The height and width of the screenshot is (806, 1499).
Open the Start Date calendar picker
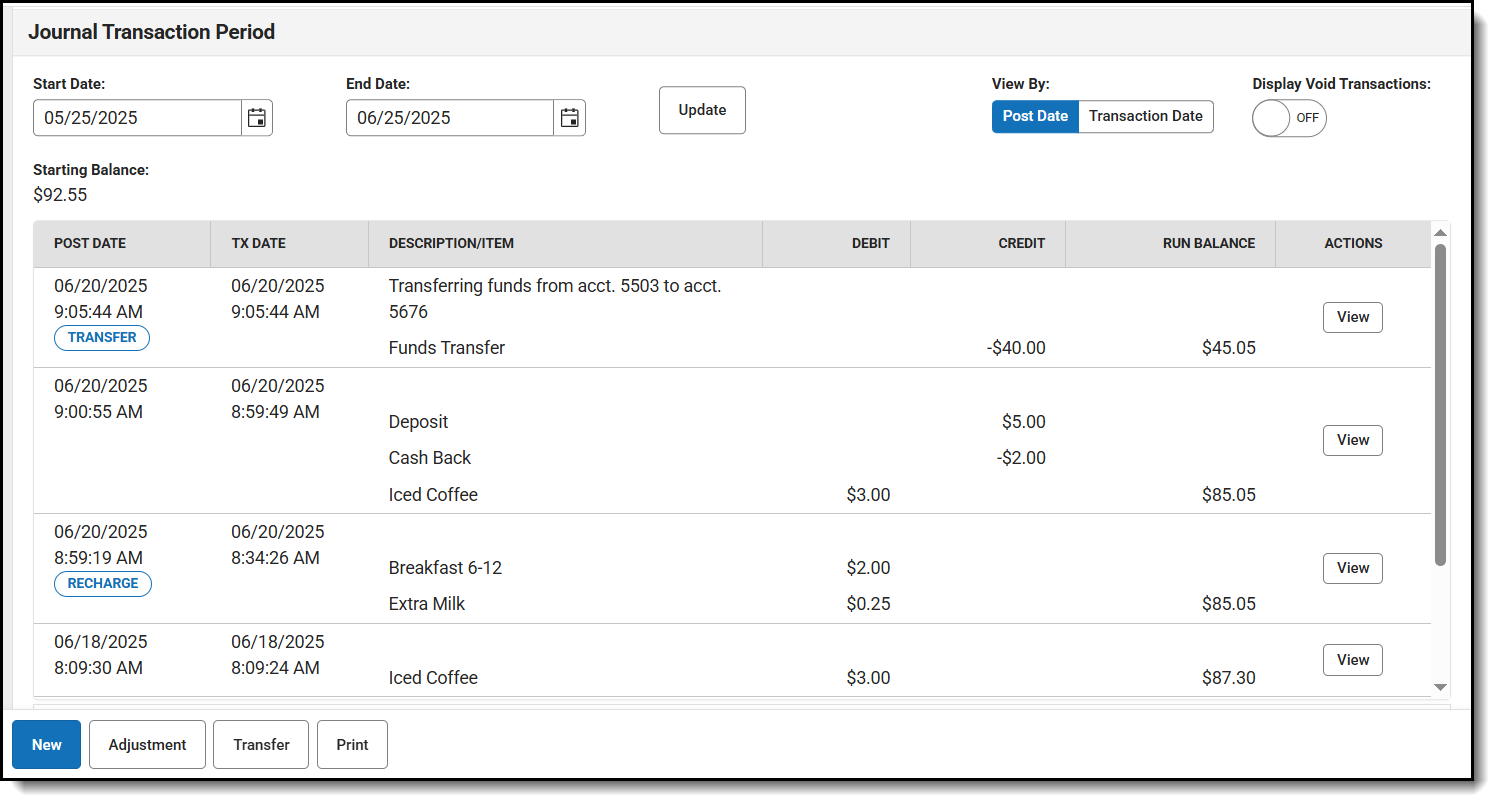tap(257, 118)
